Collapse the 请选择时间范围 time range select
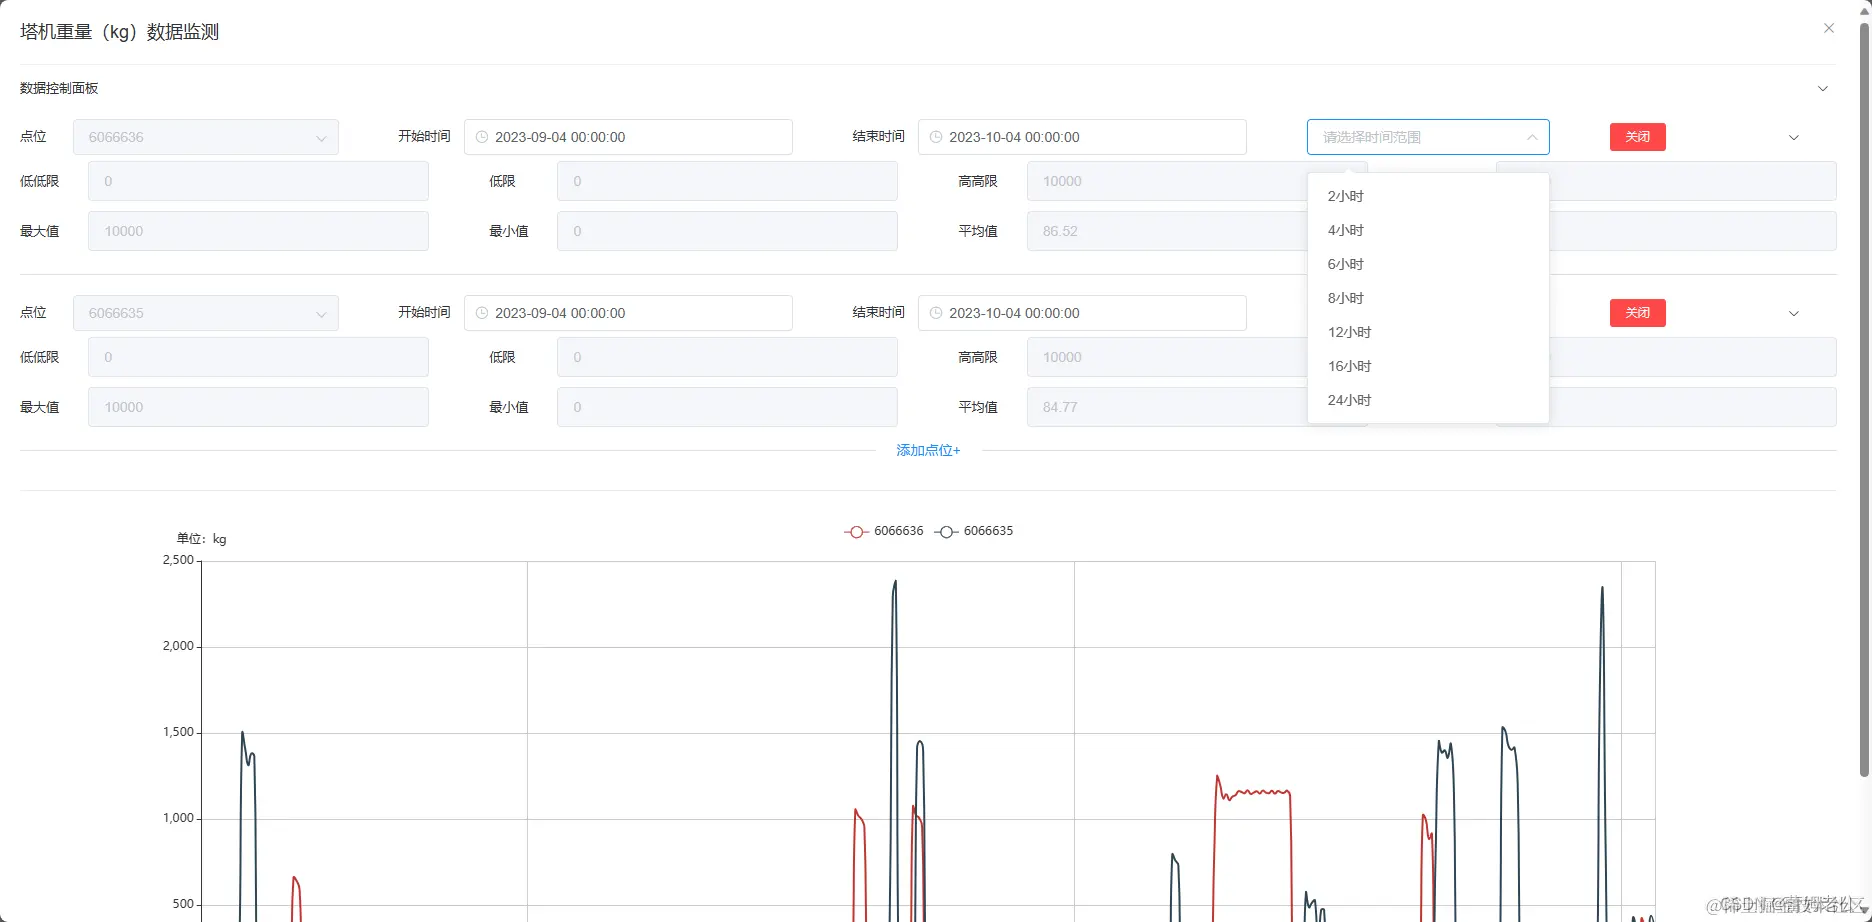This screenshot has width=1872, height=922. pos(1428,137)
